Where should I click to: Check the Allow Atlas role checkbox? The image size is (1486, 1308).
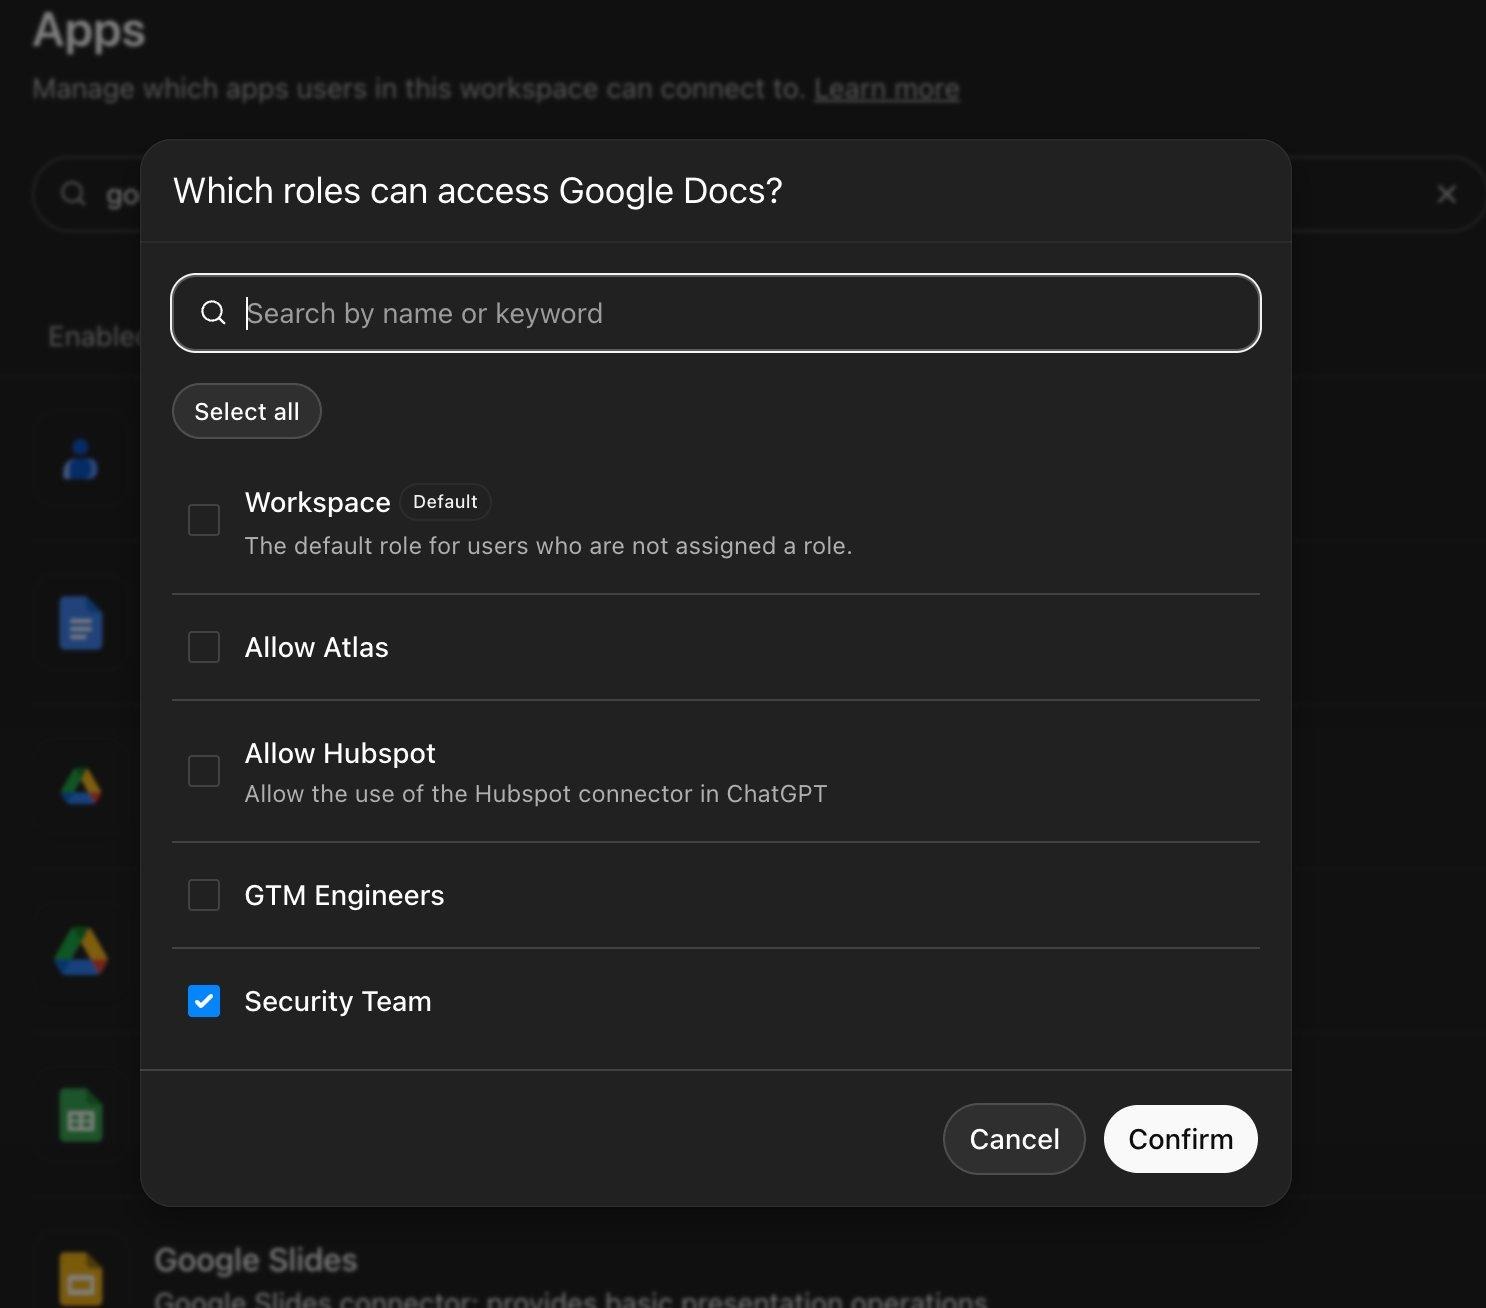204,647
